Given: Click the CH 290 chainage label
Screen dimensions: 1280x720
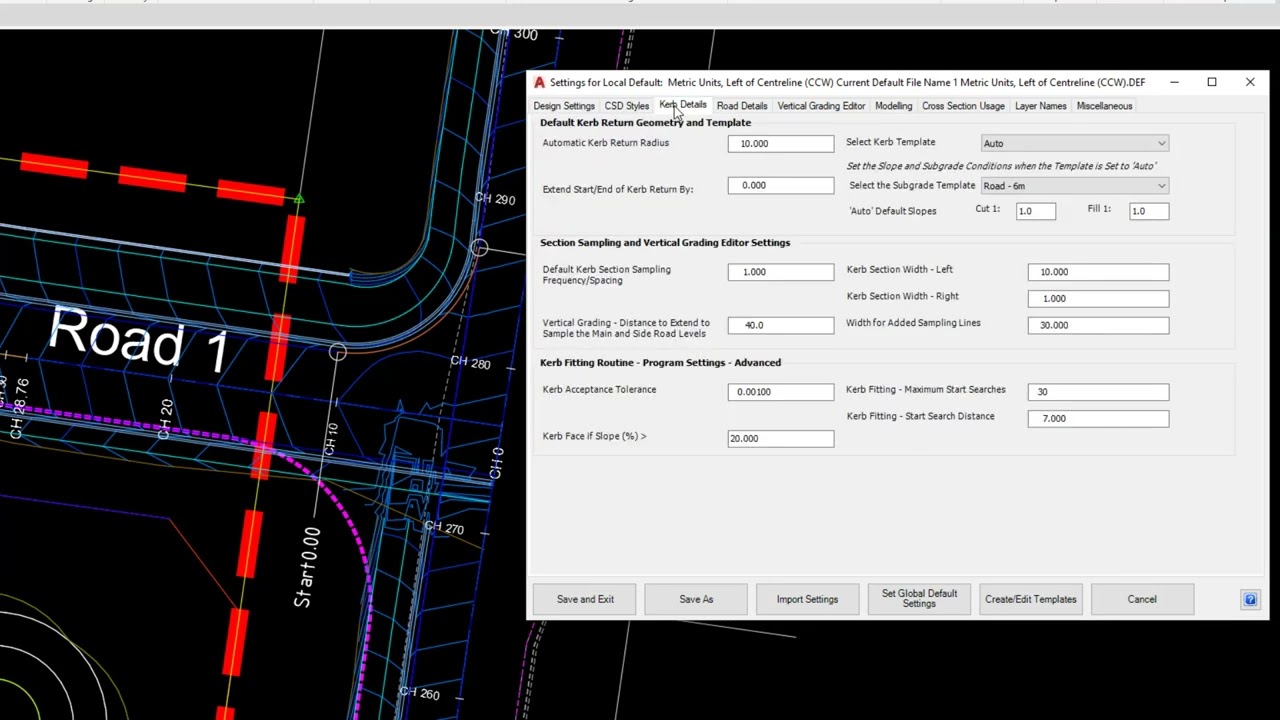Looking at the screenshot, I should tap(495, 198).
